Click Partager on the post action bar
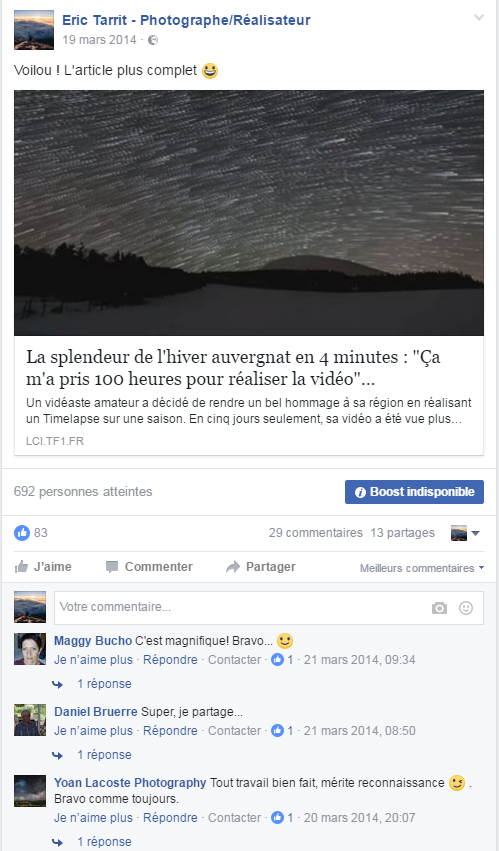499x851 pixels. pyautogui.click(x=261, y=567)
